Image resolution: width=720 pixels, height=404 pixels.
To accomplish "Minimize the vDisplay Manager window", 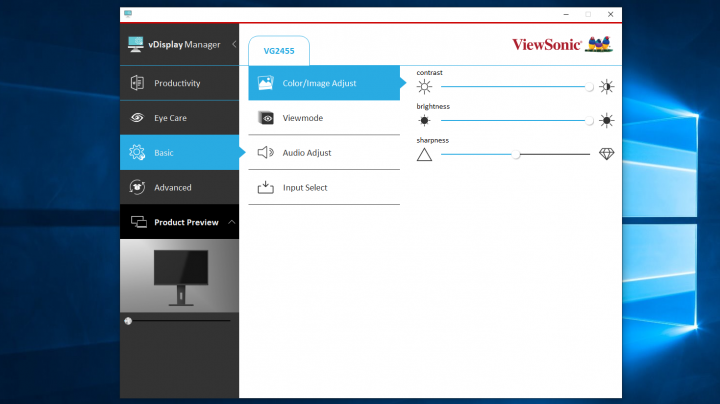I will [566, 14].
